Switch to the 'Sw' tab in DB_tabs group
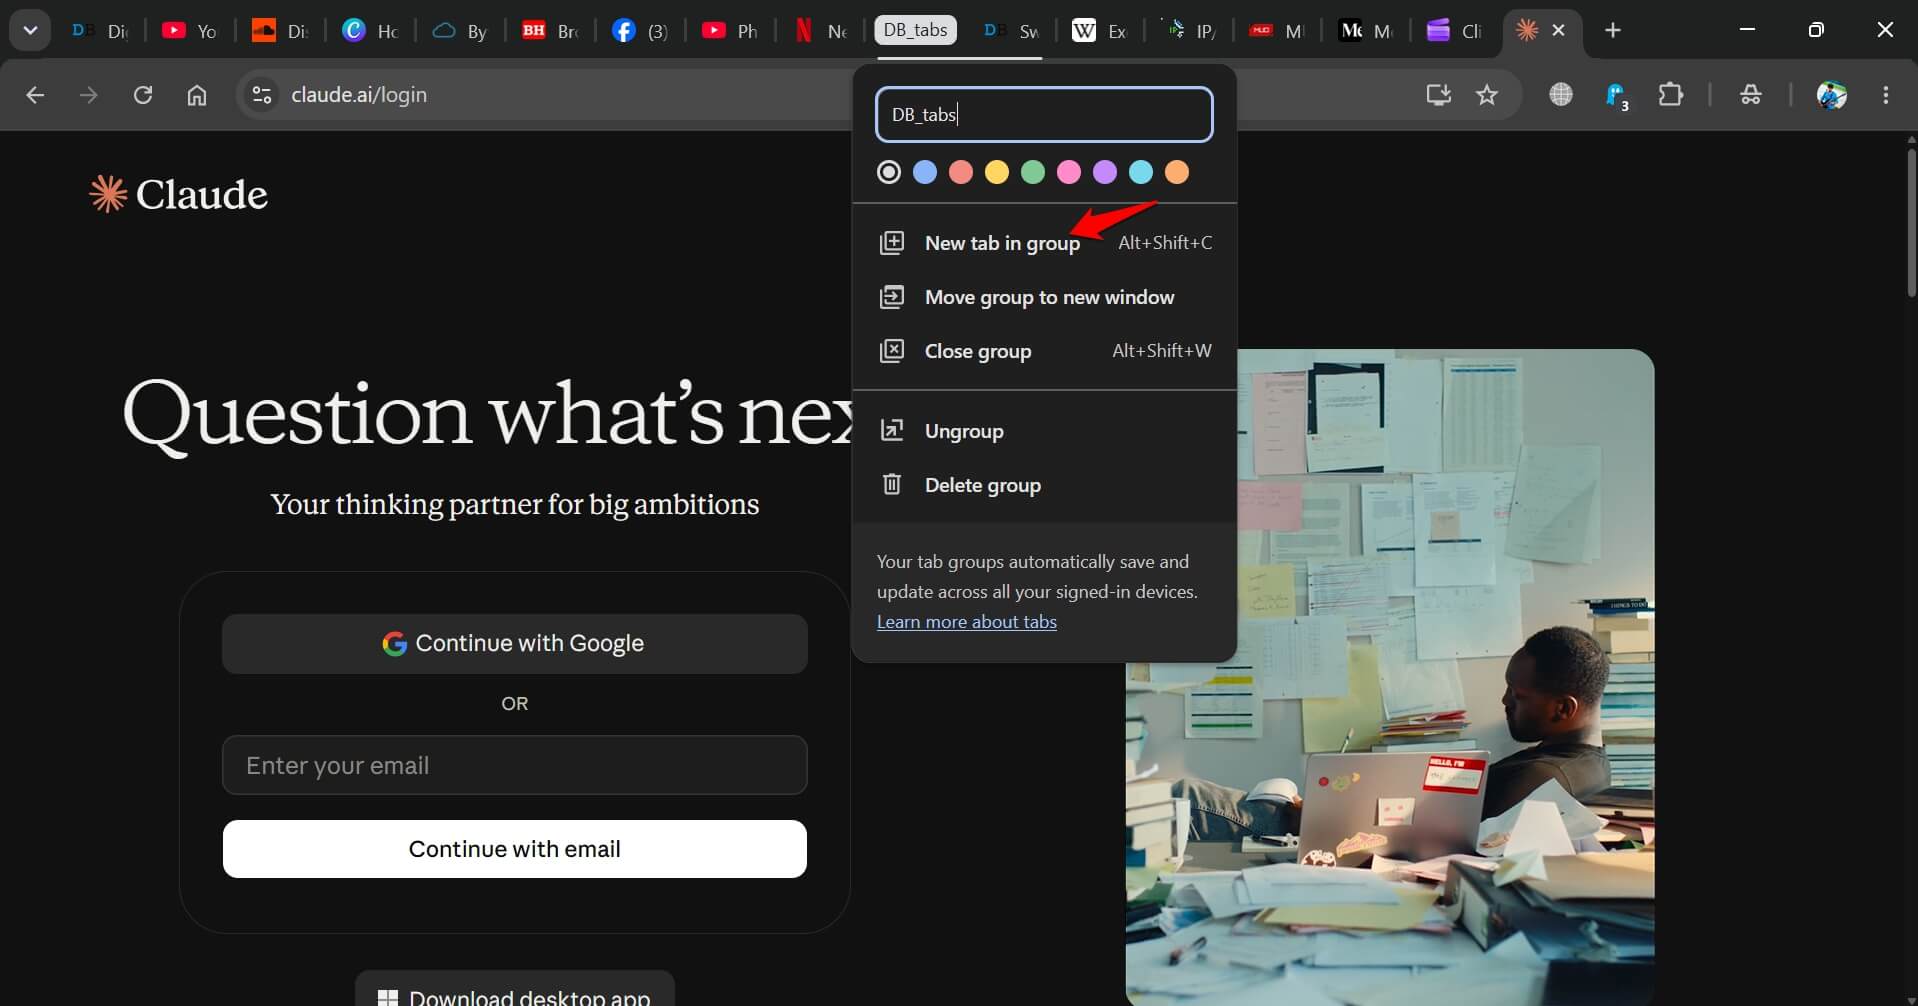The width and height of the screenshot is (1918, 1006). click(x=1010, y=31)
